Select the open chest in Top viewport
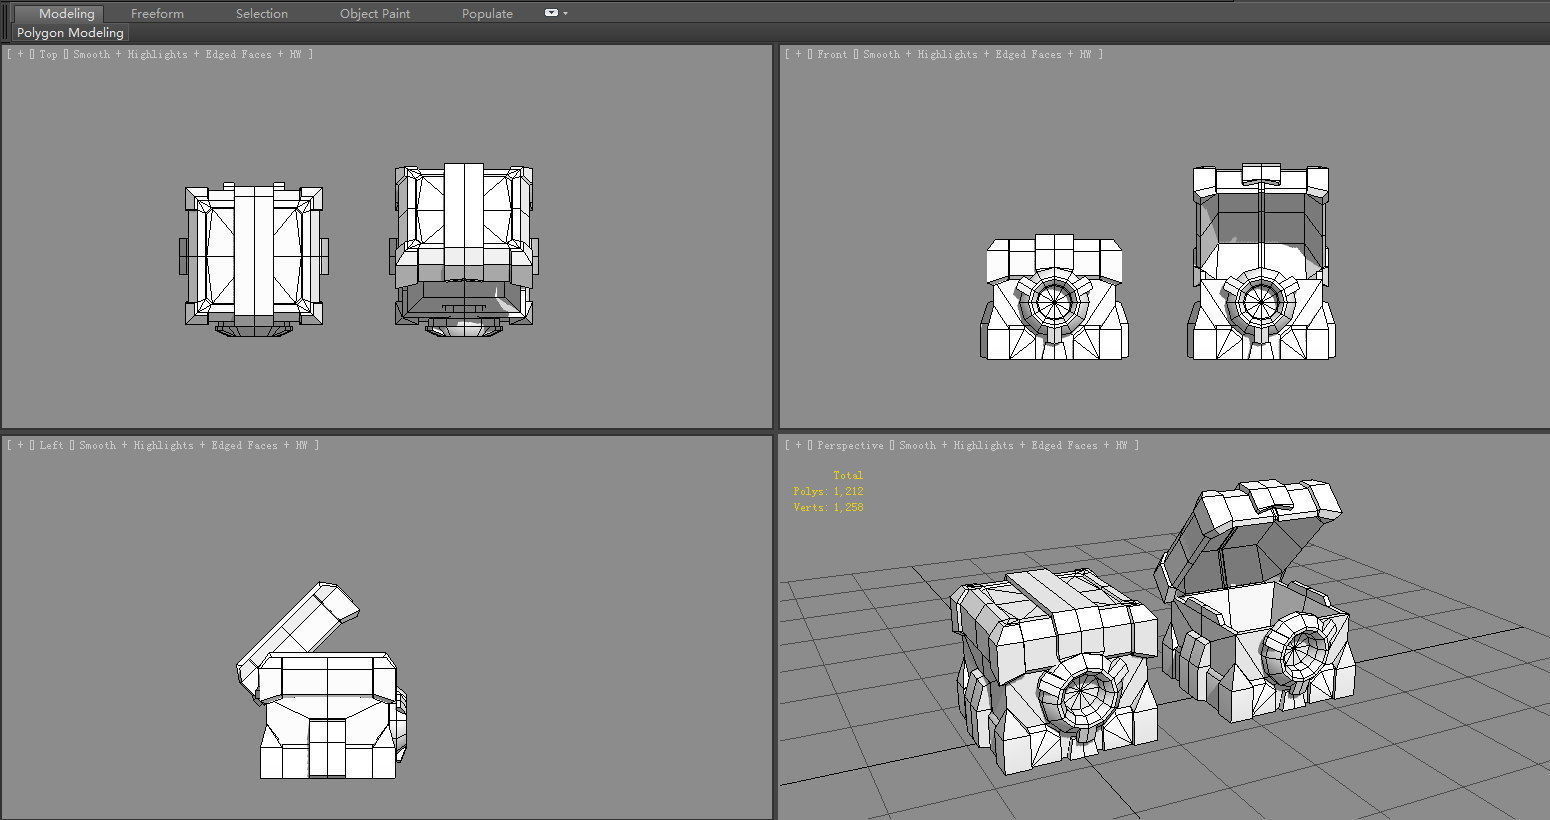 pyautogui.click(x=464, y=249)
